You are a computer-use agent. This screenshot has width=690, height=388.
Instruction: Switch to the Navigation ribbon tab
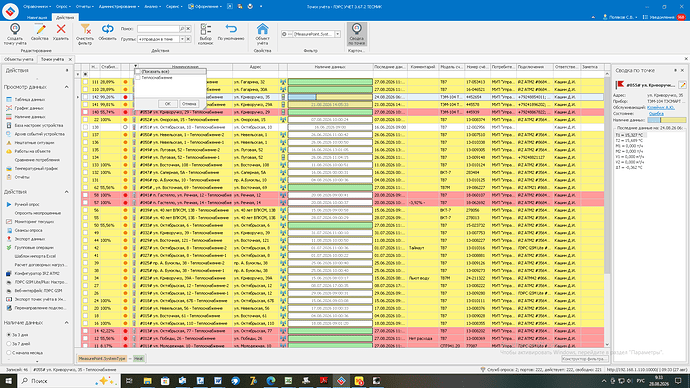click(37, 17)
